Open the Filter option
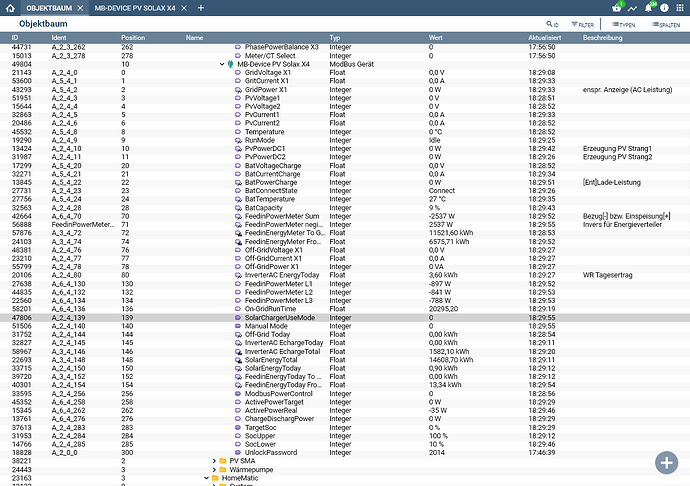 pyautogui.click(x=586, y=23)
